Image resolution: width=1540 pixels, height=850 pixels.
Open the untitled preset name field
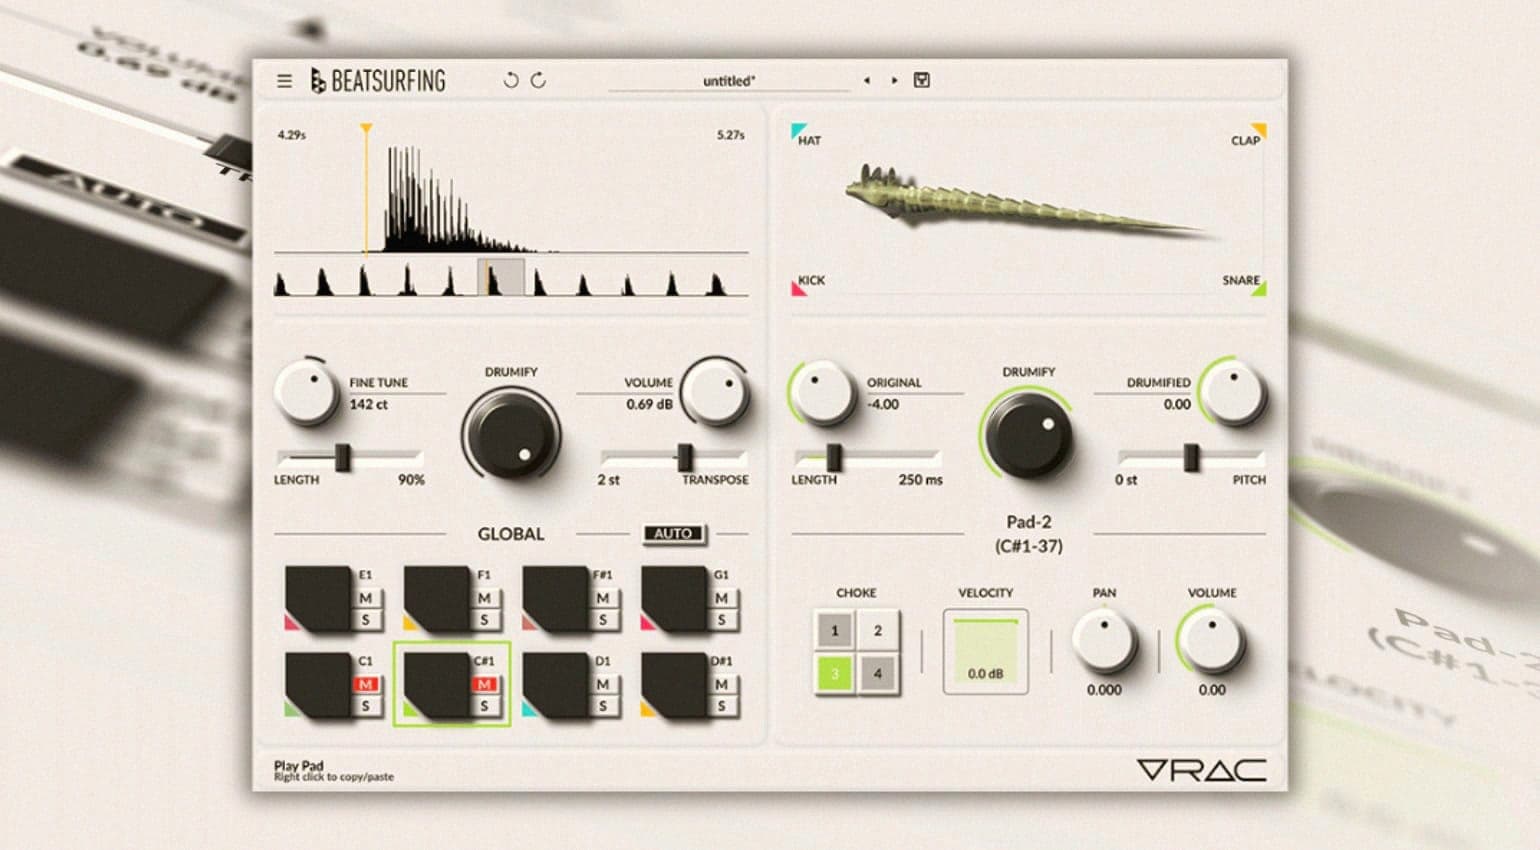click(729, 81)
